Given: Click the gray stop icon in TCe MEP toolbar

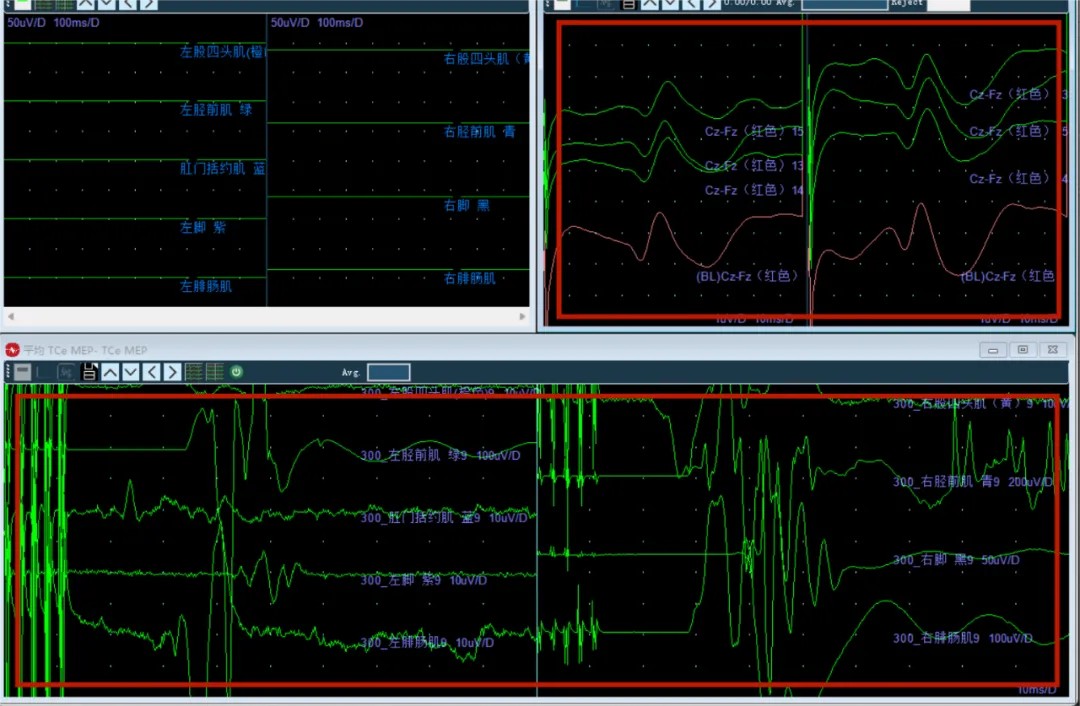Looking at the screenshot, I should pyautogui.click(x=22, y=372).
